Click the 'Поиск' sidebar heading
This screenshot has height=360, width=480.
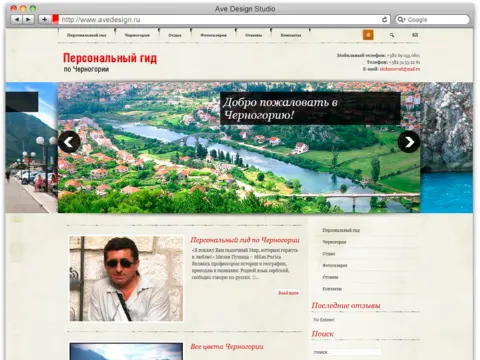(323, 334)
